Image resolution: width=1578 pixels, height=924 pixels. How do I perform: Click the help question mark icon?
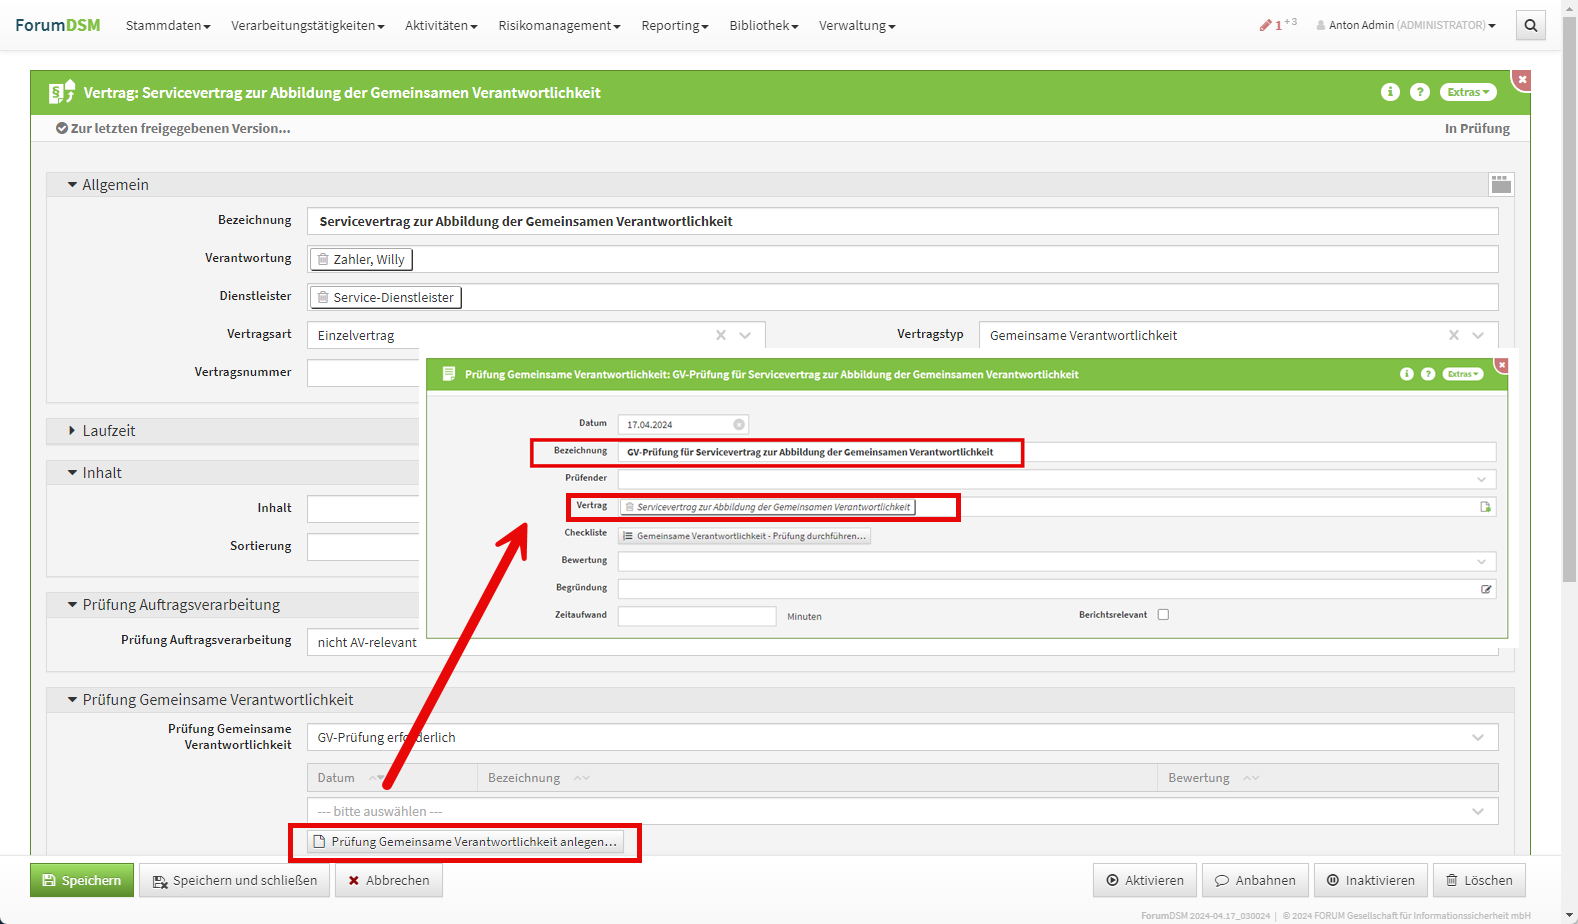(x=1419, y=92)
